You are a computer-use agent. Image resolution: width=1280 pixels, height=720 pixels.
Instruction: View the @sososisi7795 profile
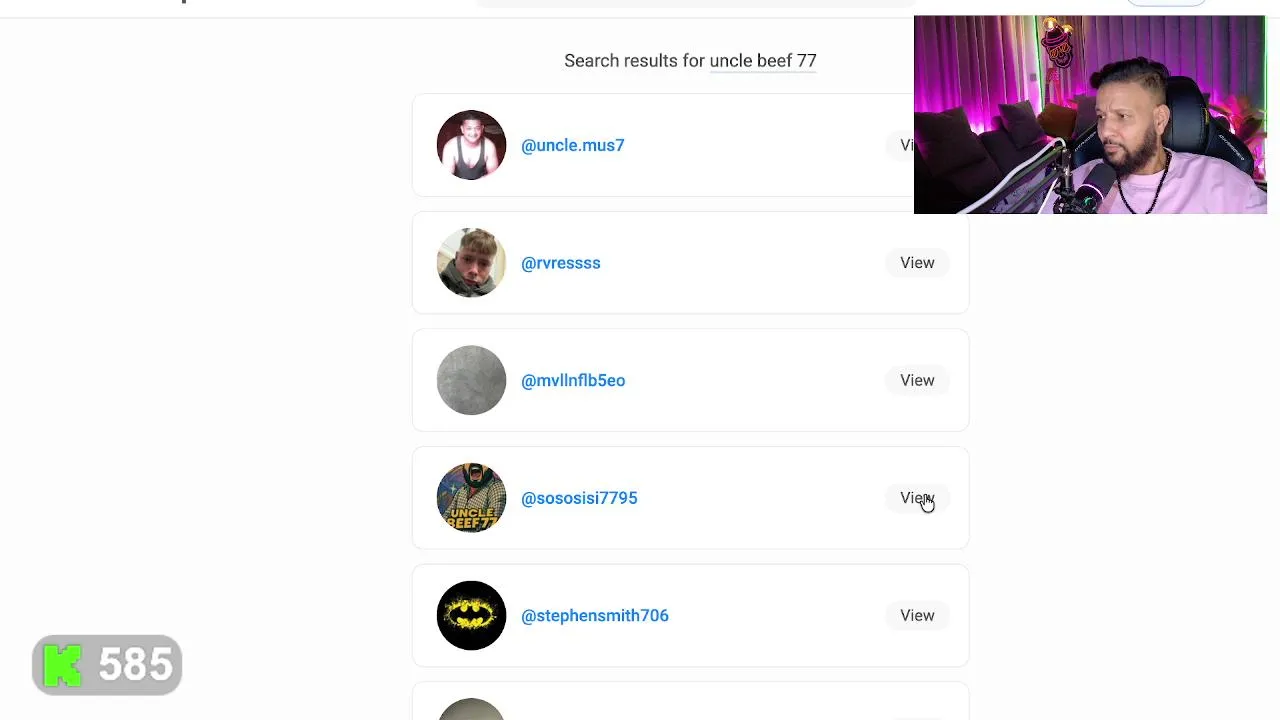[x=917, y=498]
